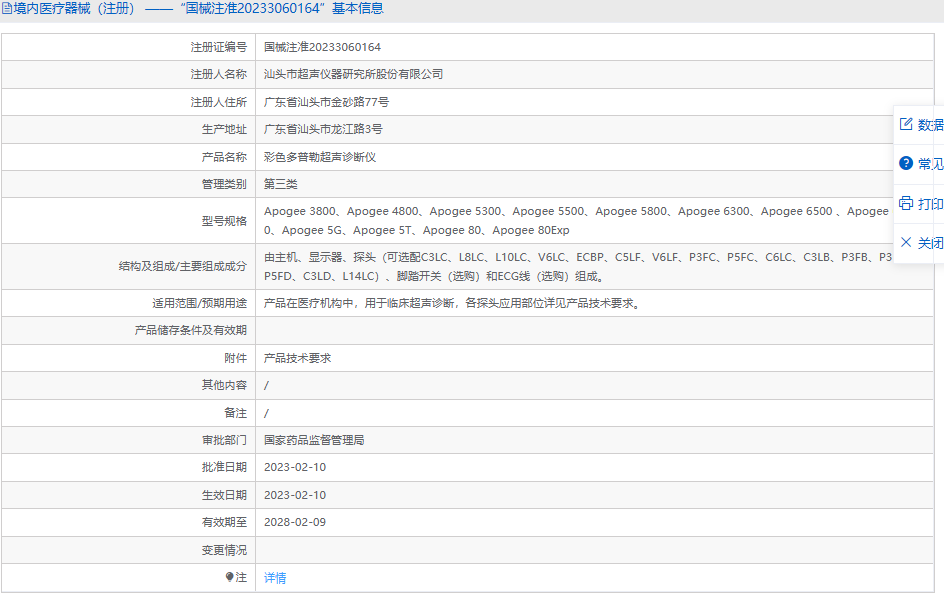Click the 打印 side panel label
The image size is (944, 597).
(x=930, y=204)
